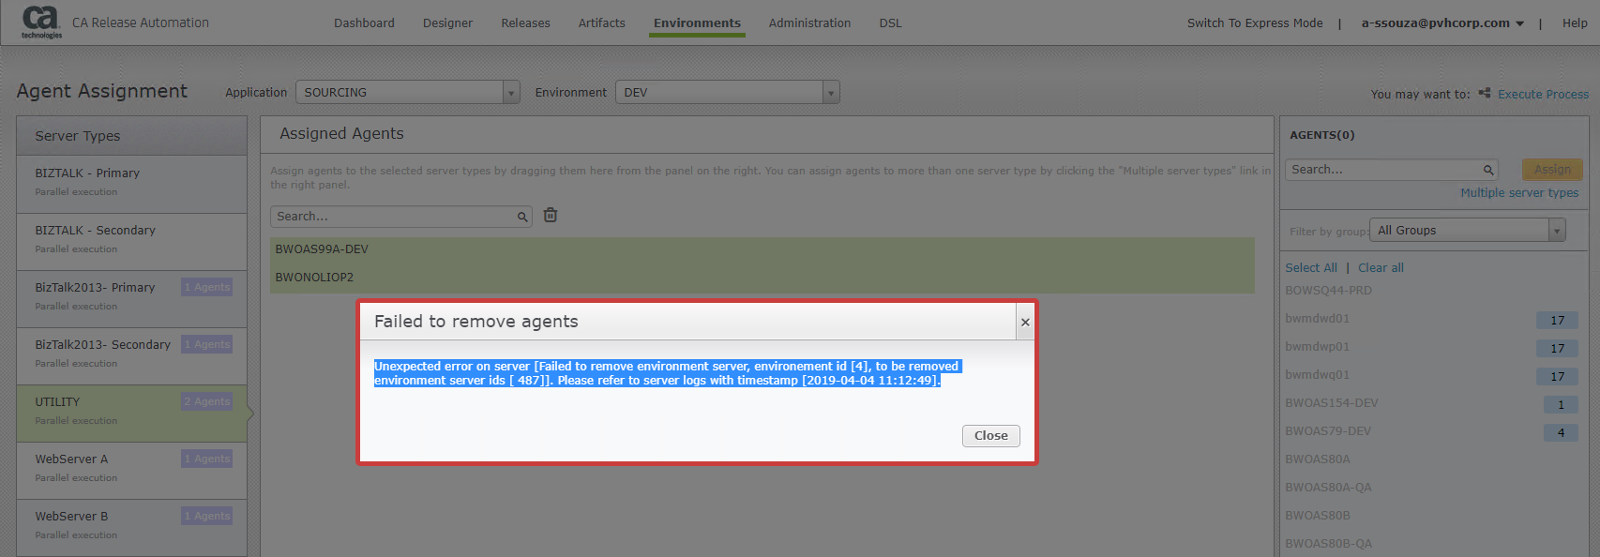Click the 2 Agents badge on UTILITY
1600x557 pixels.
tap(207, 402)
